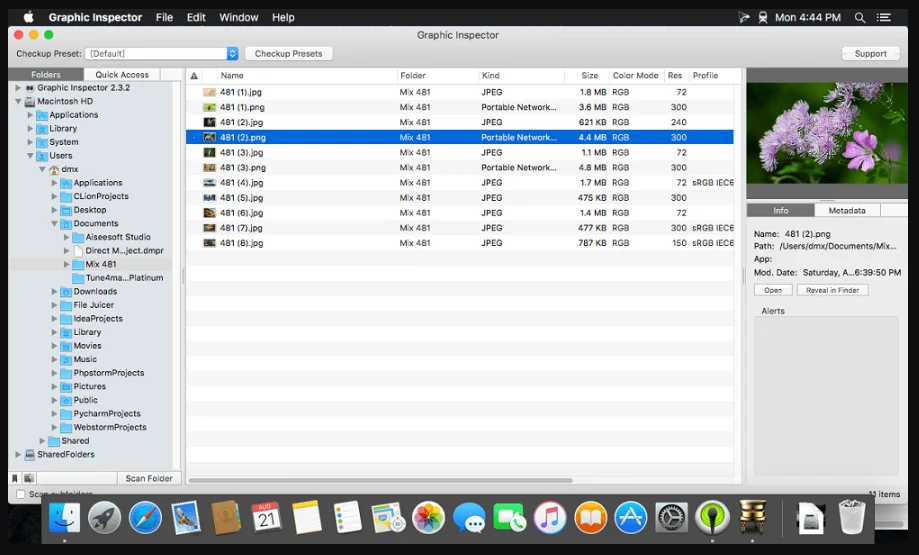Select the Aiseesoft Studio folder
Viewport: 919px width, 555px height.
[118, 237]
